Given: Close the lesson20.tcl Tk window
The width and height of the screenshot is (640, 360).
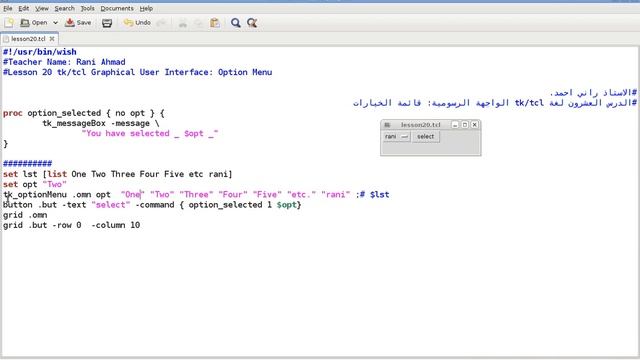Looking at the screenshot, I should coord(475,125).
